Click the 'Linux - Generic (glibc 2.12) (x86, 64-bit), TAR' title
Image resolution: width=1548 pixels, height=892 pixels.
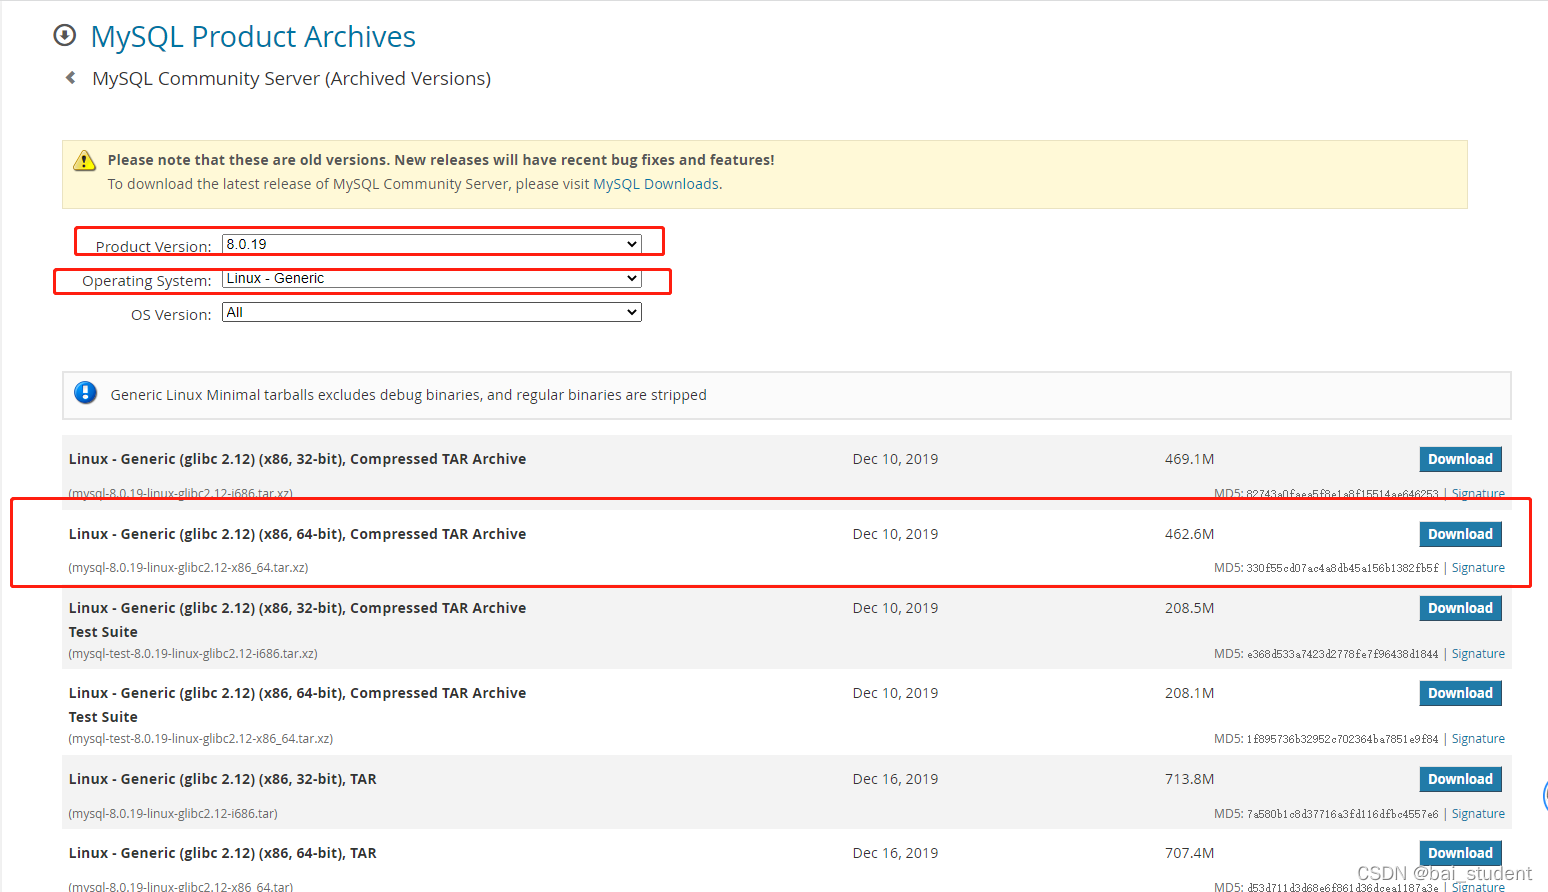click(x=222, y=853)
